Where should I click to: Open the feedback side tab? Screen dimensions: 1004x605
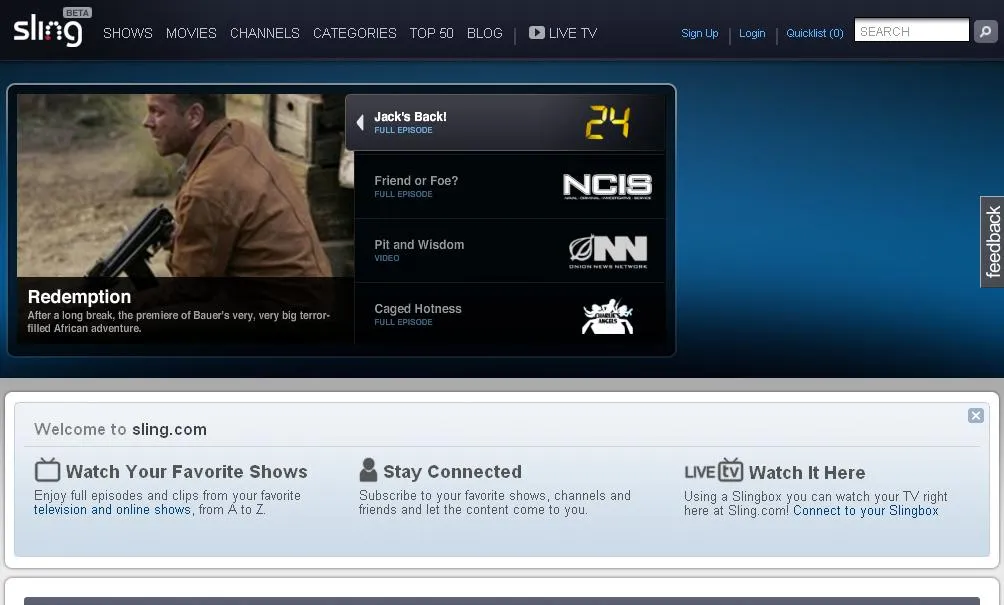pyautogui.click(x=992, y=242)
